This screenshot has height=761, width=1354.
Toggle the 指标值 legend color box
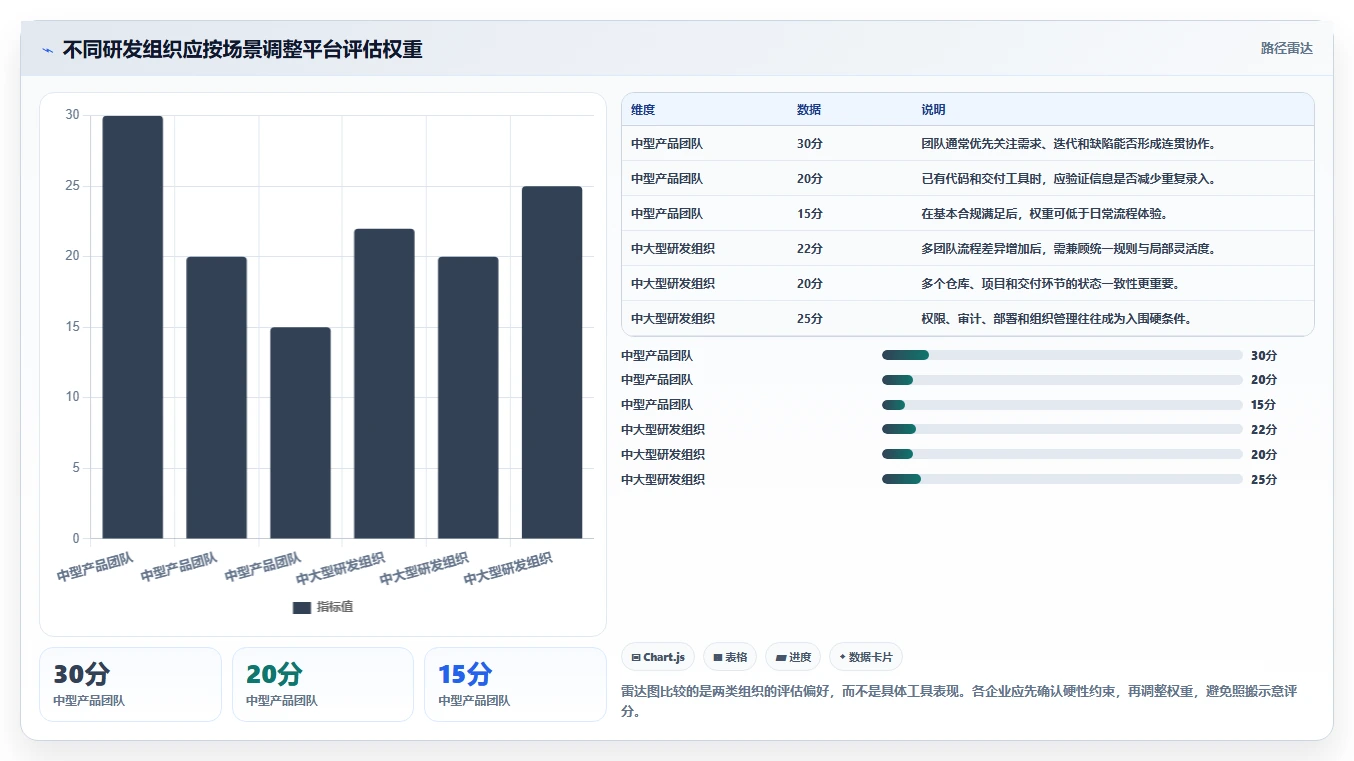tap(302, 607)
